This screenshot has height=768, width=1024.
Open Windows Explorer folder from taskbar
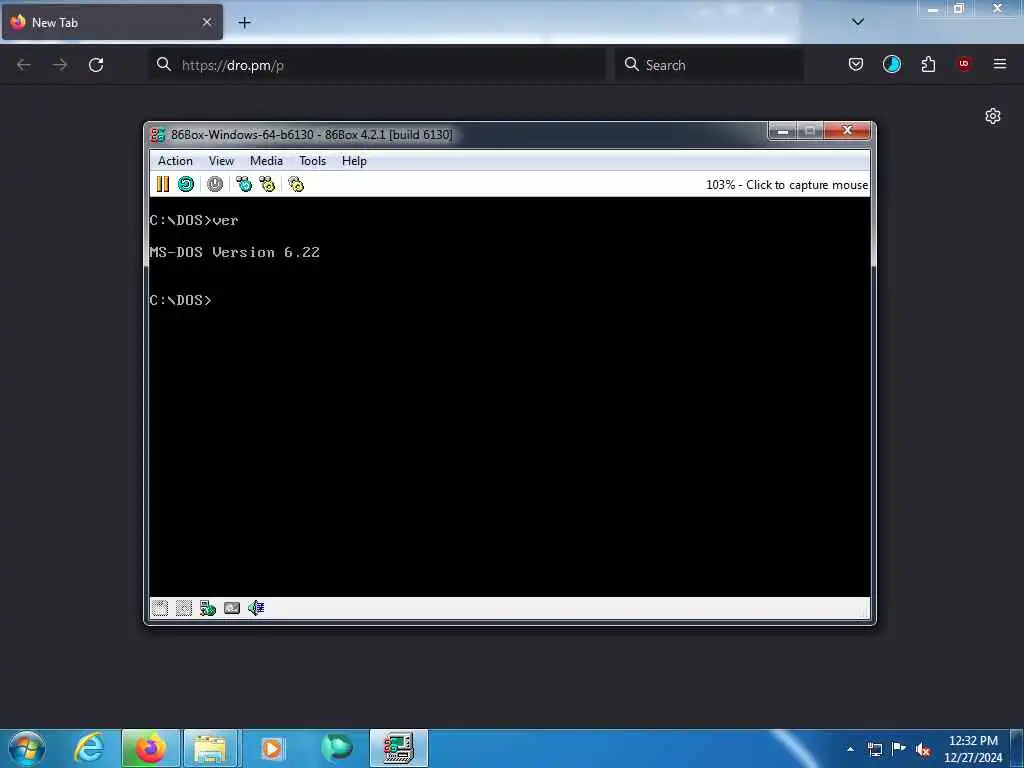[211, 748]
